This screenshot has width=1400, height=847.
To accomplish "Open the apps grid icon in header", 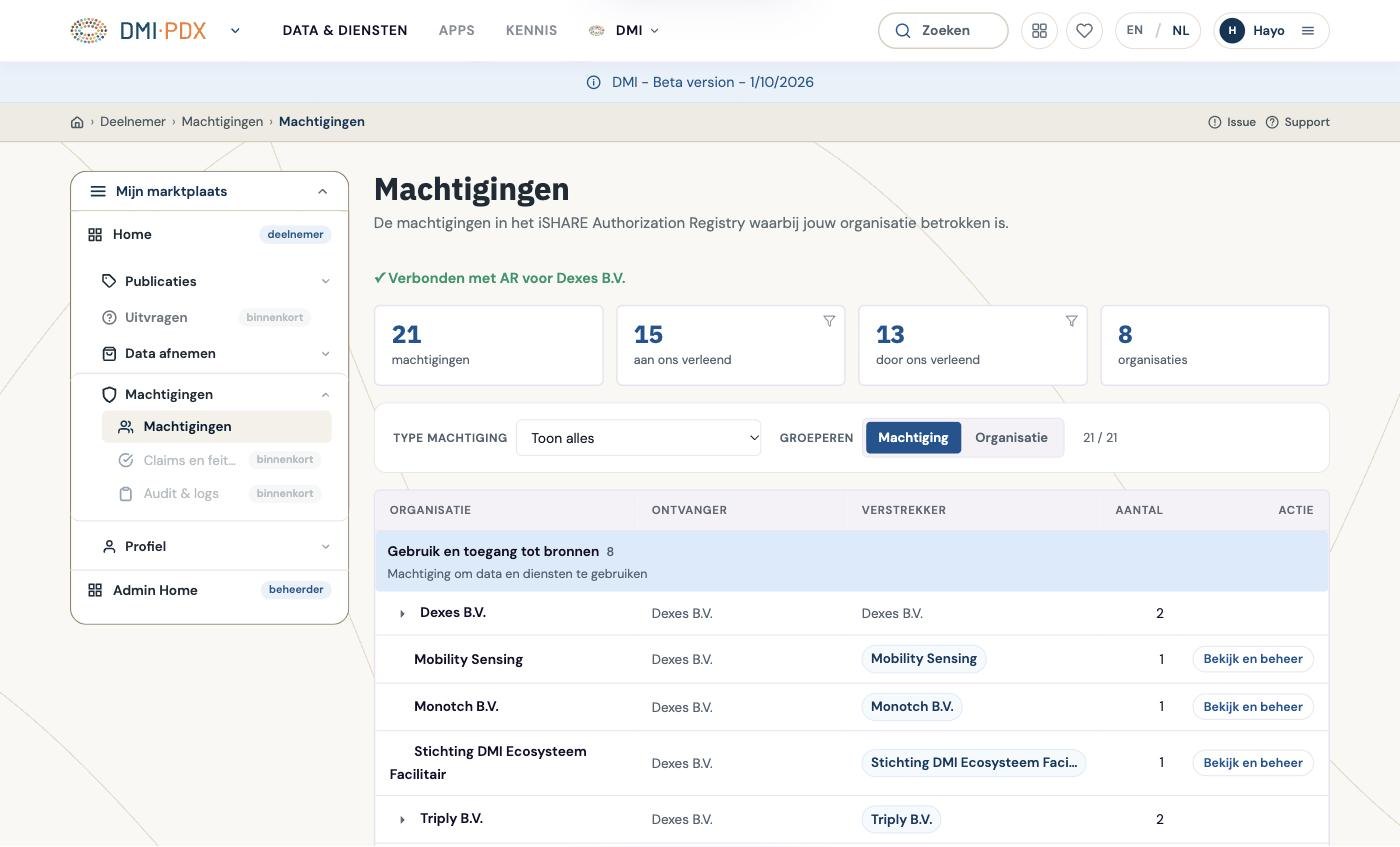I will pos(1039,30).
